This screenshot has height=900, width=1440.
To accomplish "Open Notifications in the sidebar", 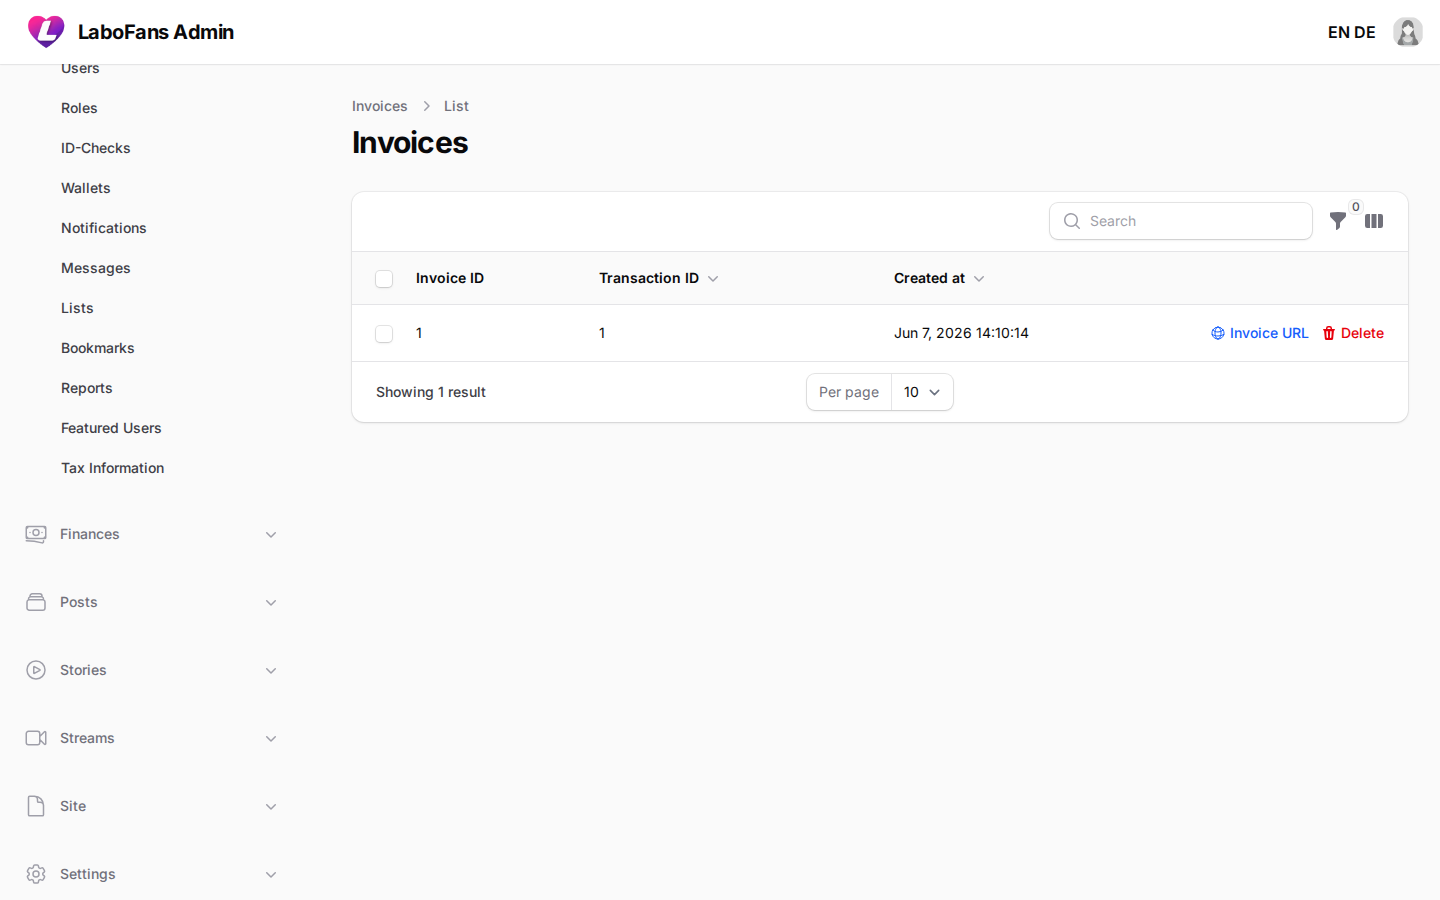I will point(104,228).
